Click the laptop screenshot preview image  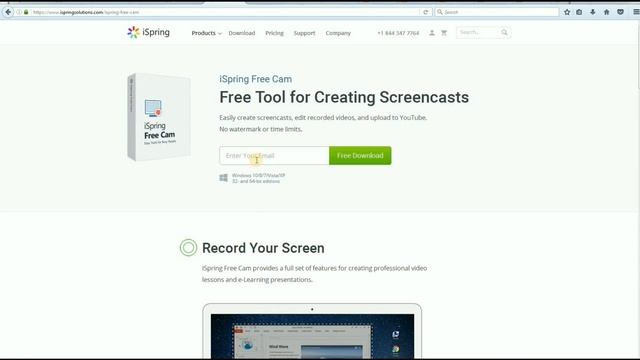point(312,331)
